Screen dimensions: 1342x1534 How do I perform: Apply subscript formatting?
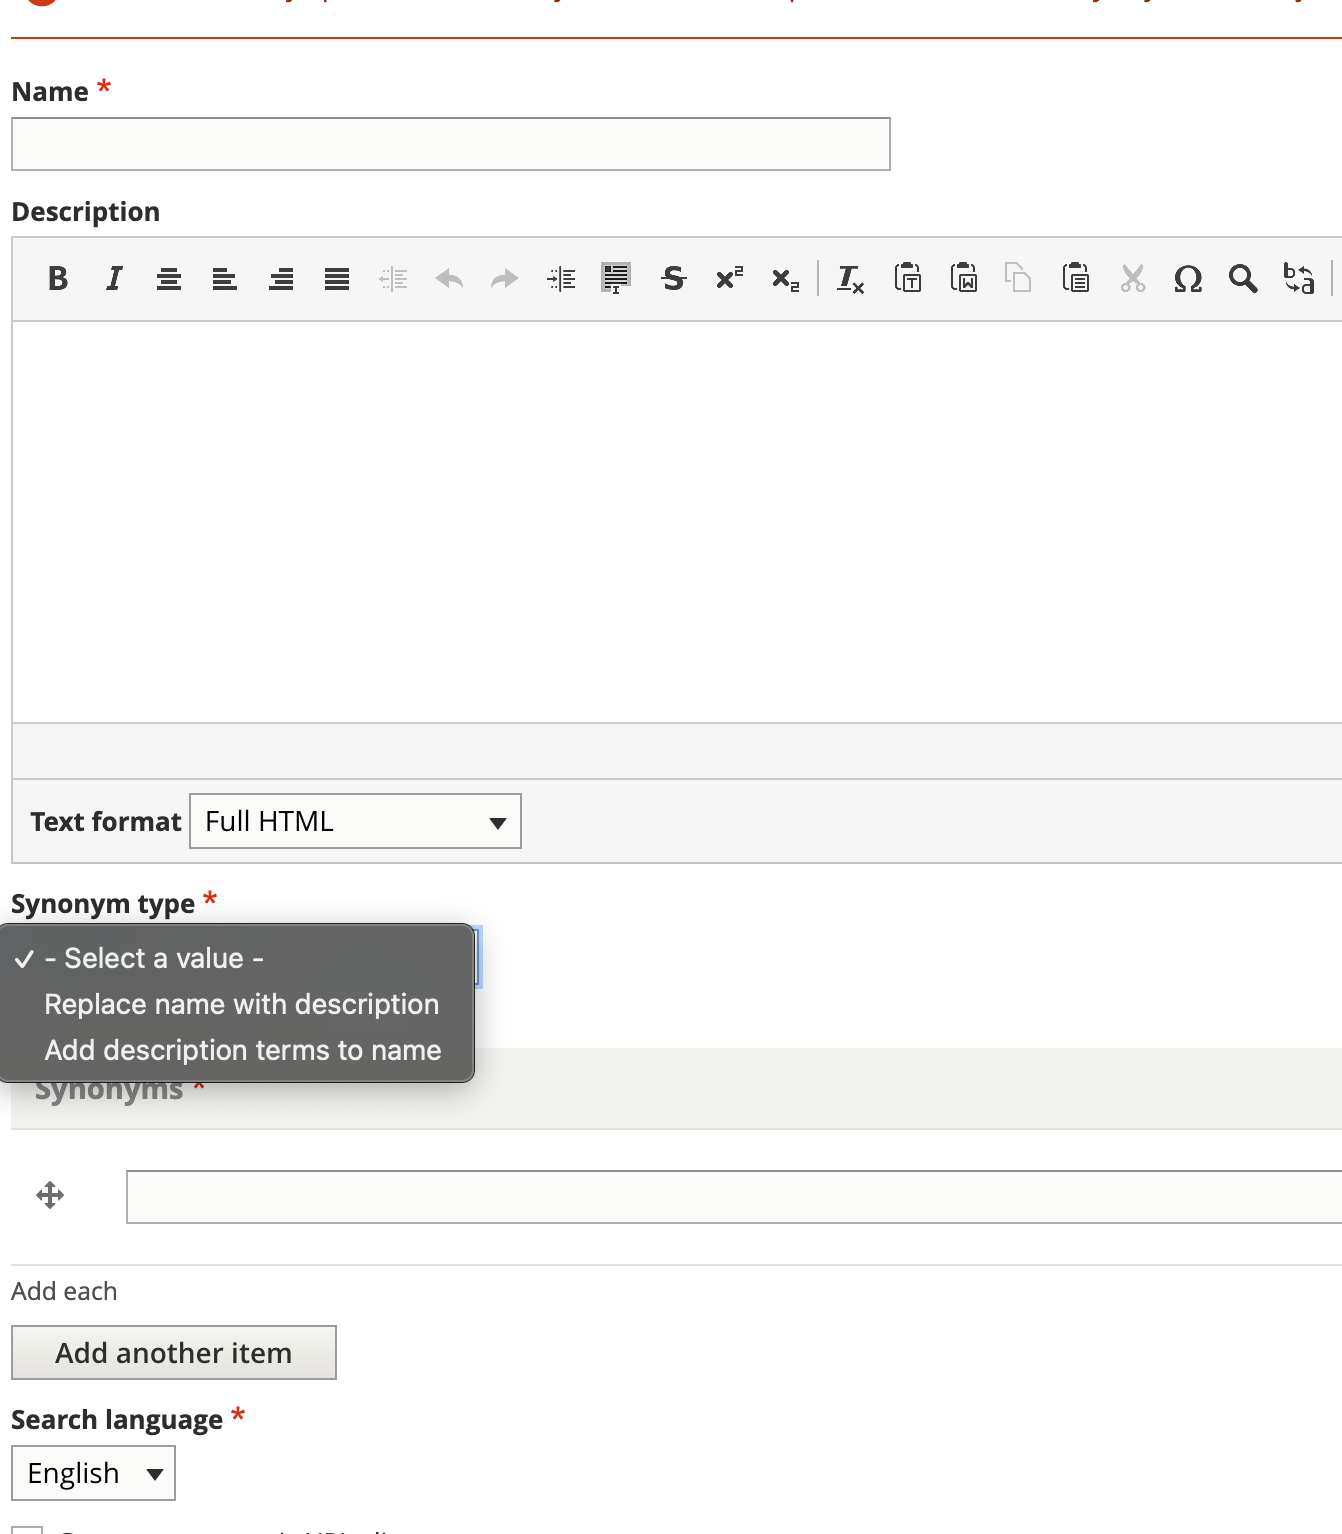785,278
